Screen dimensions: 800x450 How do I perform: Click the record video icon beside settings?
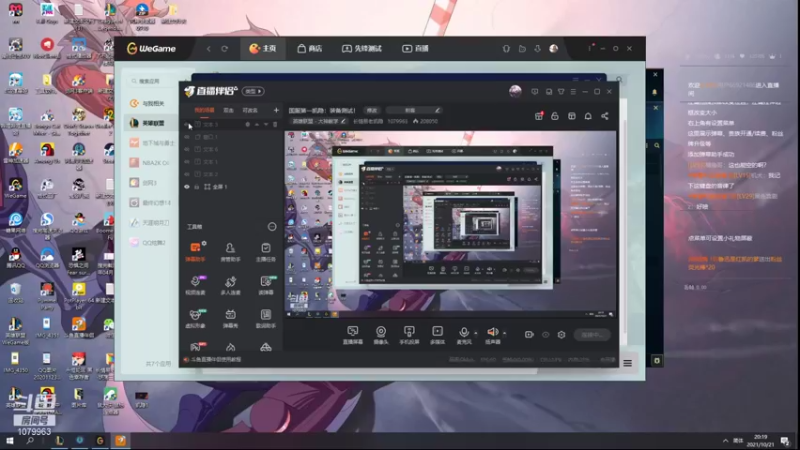[529, 335]
